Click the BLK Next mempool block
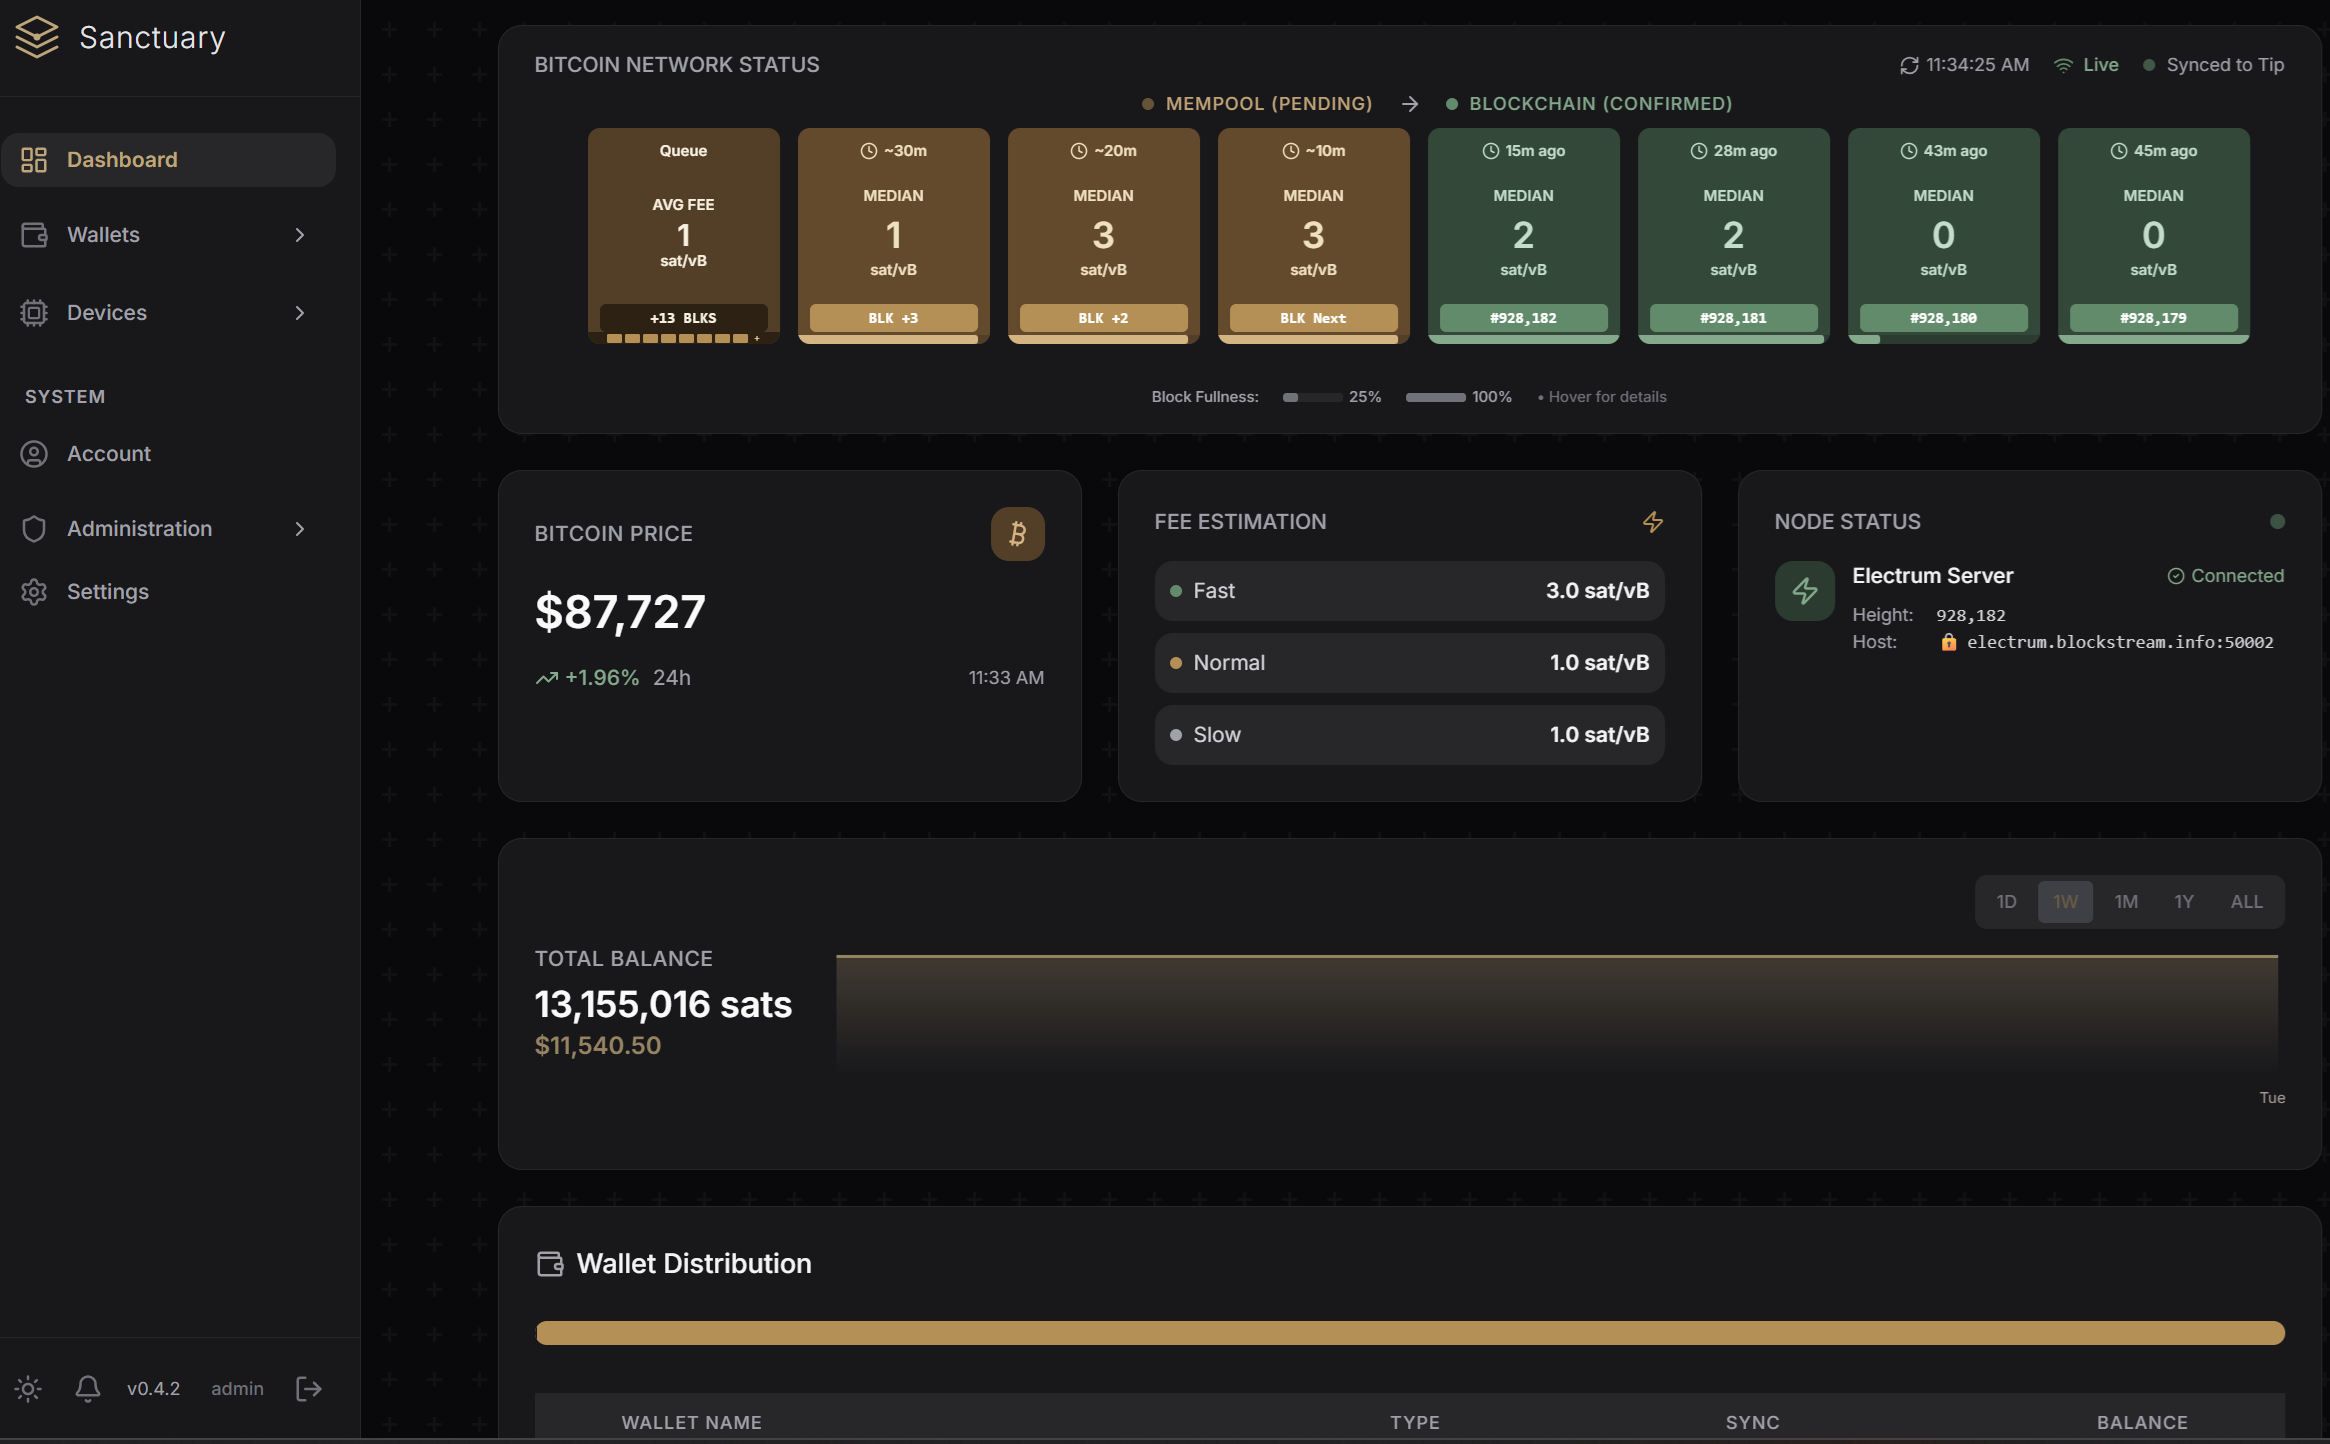Viewport: 2330px width, 1444px height. point(1314,236)
